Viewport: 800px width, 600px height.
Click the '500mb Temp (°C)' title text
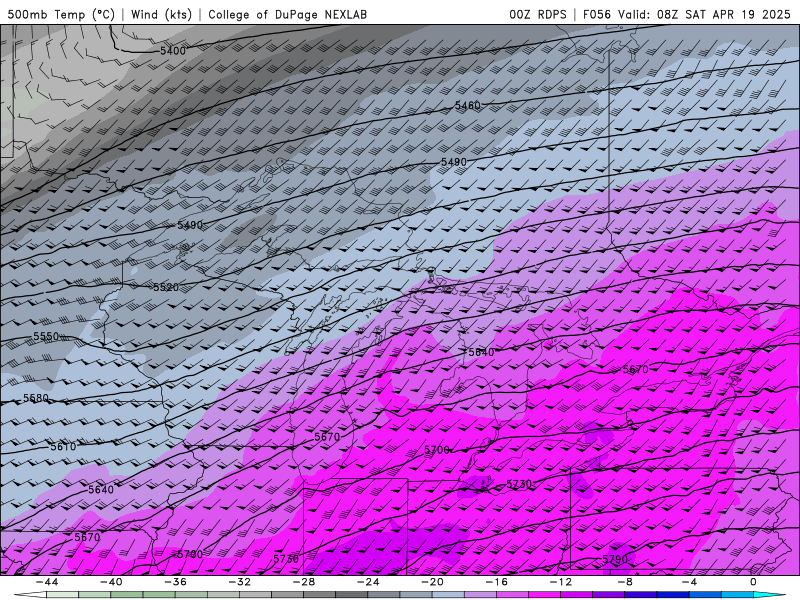point(61,14)
